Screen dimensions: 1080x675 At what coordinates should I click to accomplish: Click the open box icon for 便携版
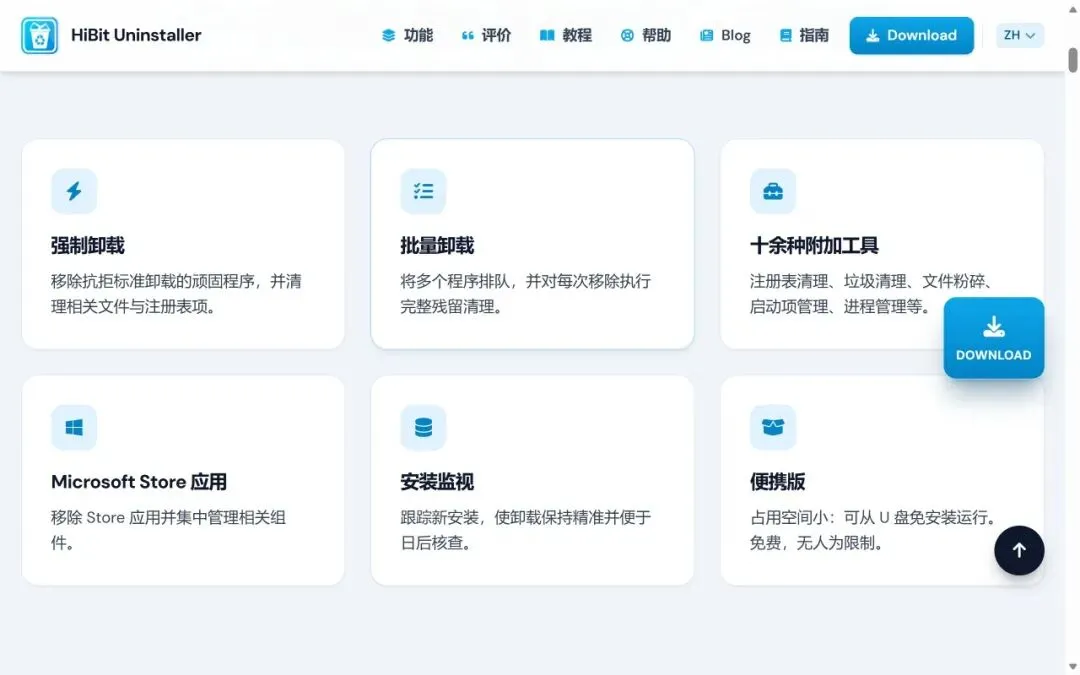pos(773,427)
